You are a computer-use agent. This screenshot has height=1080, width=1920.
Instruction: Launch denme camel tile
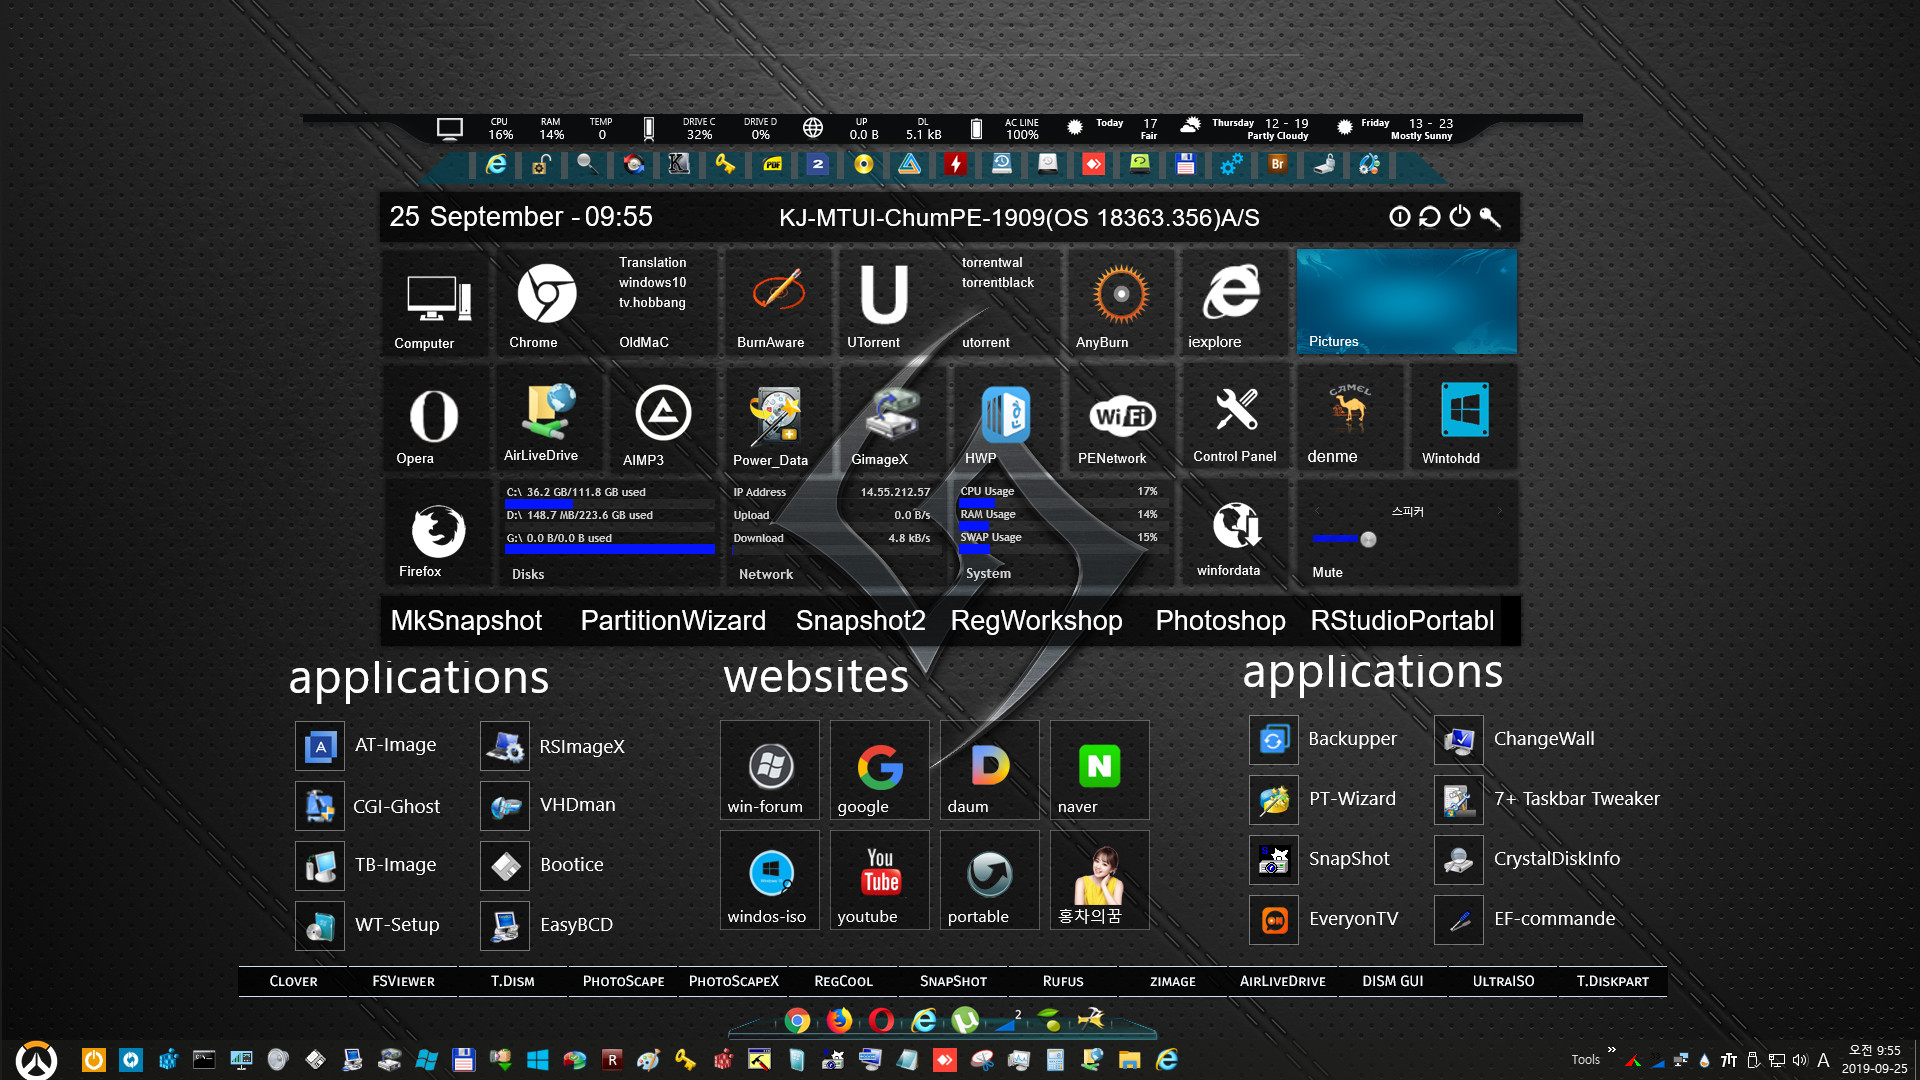(1349, 420)
